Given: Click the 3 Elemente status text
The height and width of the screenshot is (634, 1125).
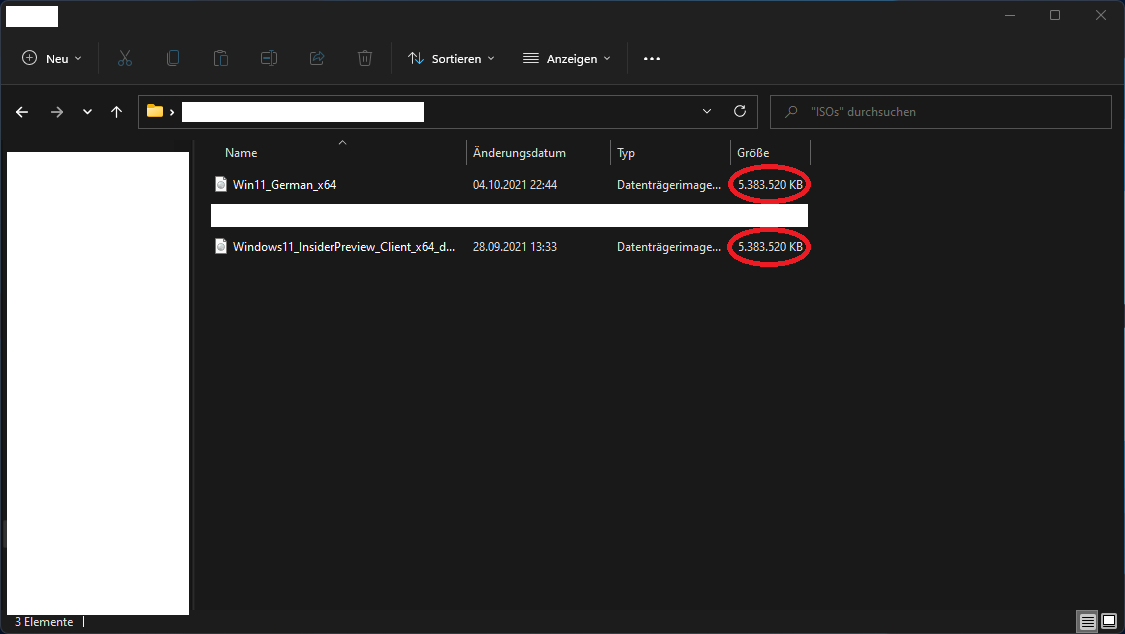Looking at the screenshot, I should [x=44, y=622].
